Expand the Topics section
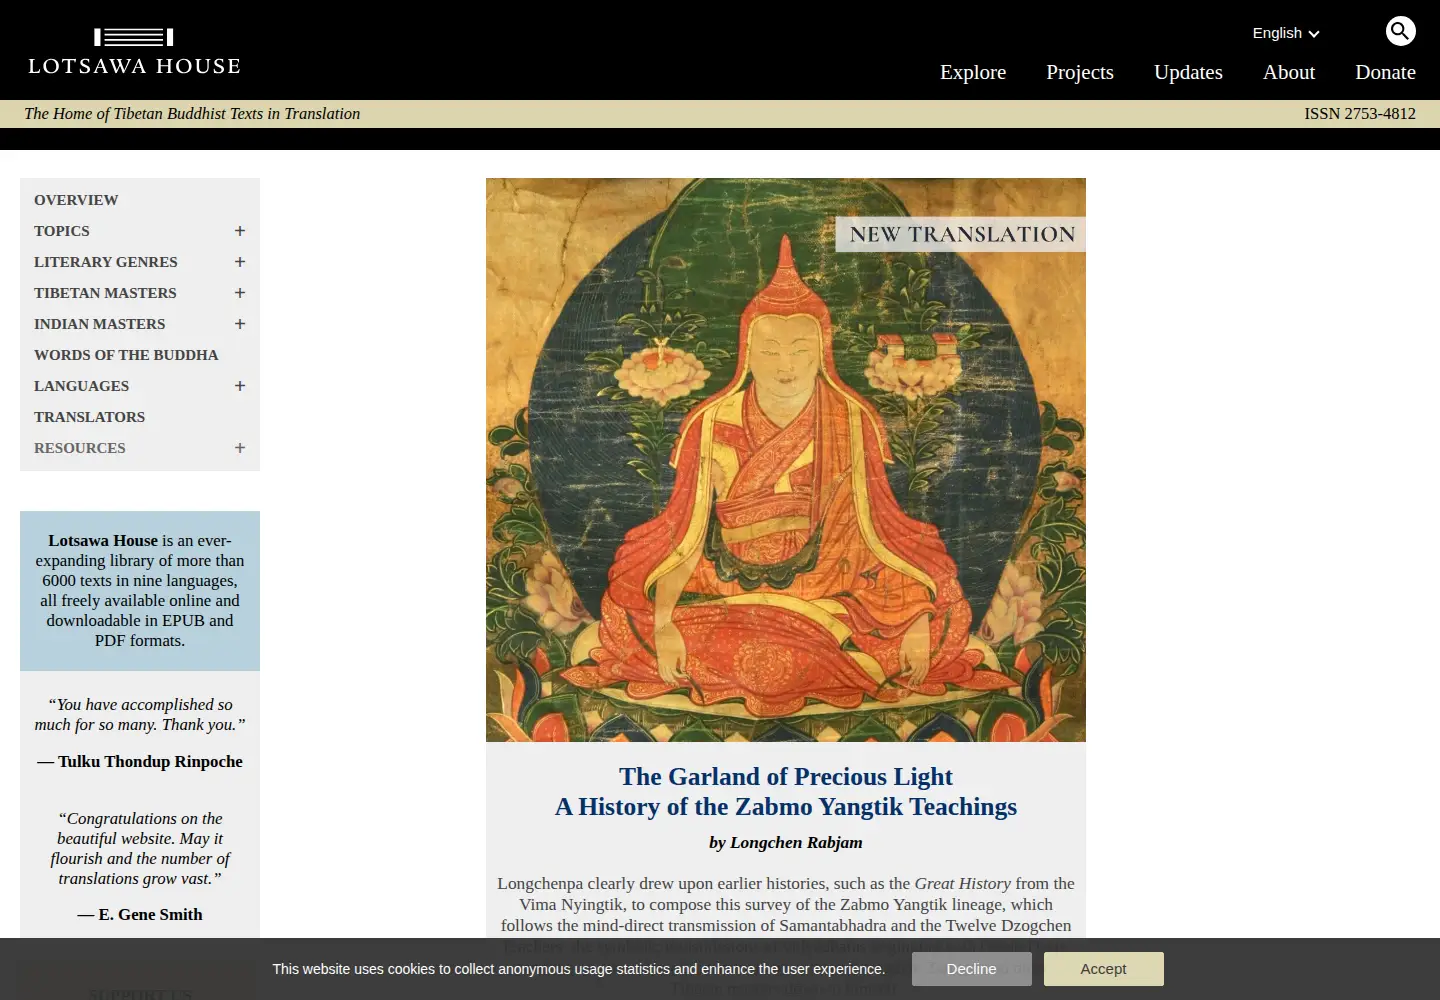This screenshot has height=1000, width=1440. (x=240, y=231)
